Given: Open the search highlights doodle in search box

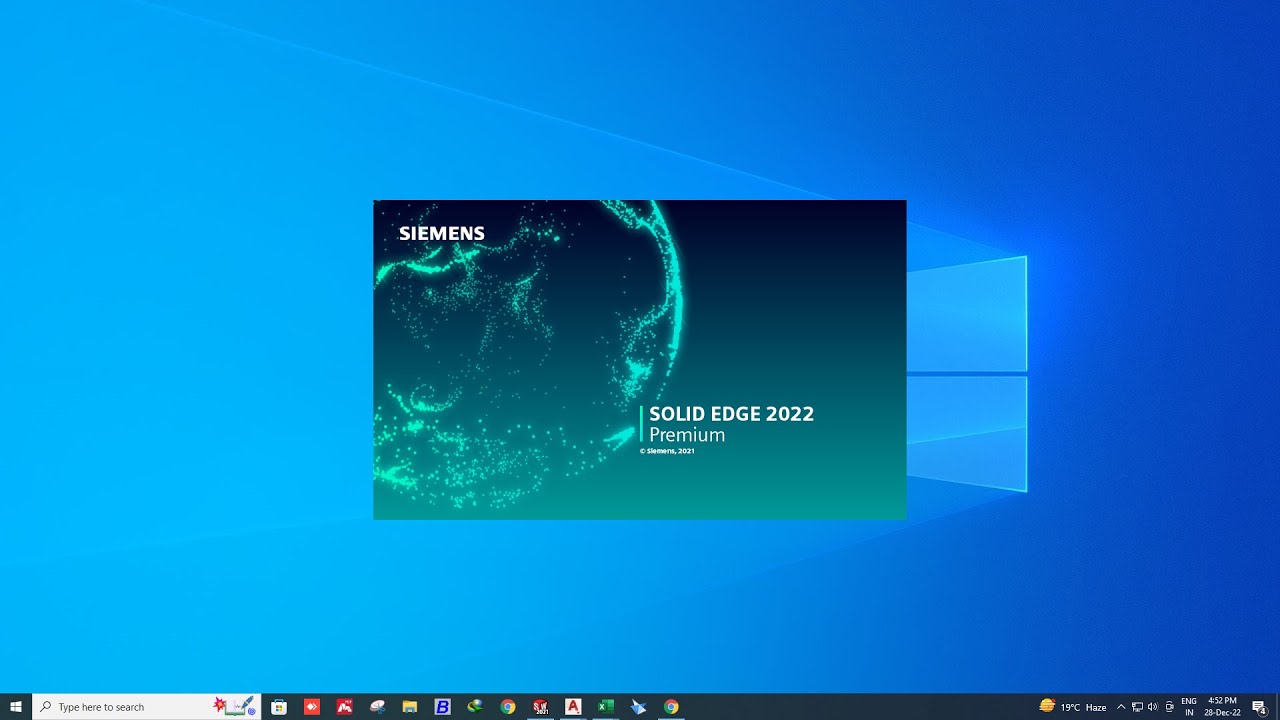Looking at the screenshot, I should pyautogui.click(x=235, y=707).
